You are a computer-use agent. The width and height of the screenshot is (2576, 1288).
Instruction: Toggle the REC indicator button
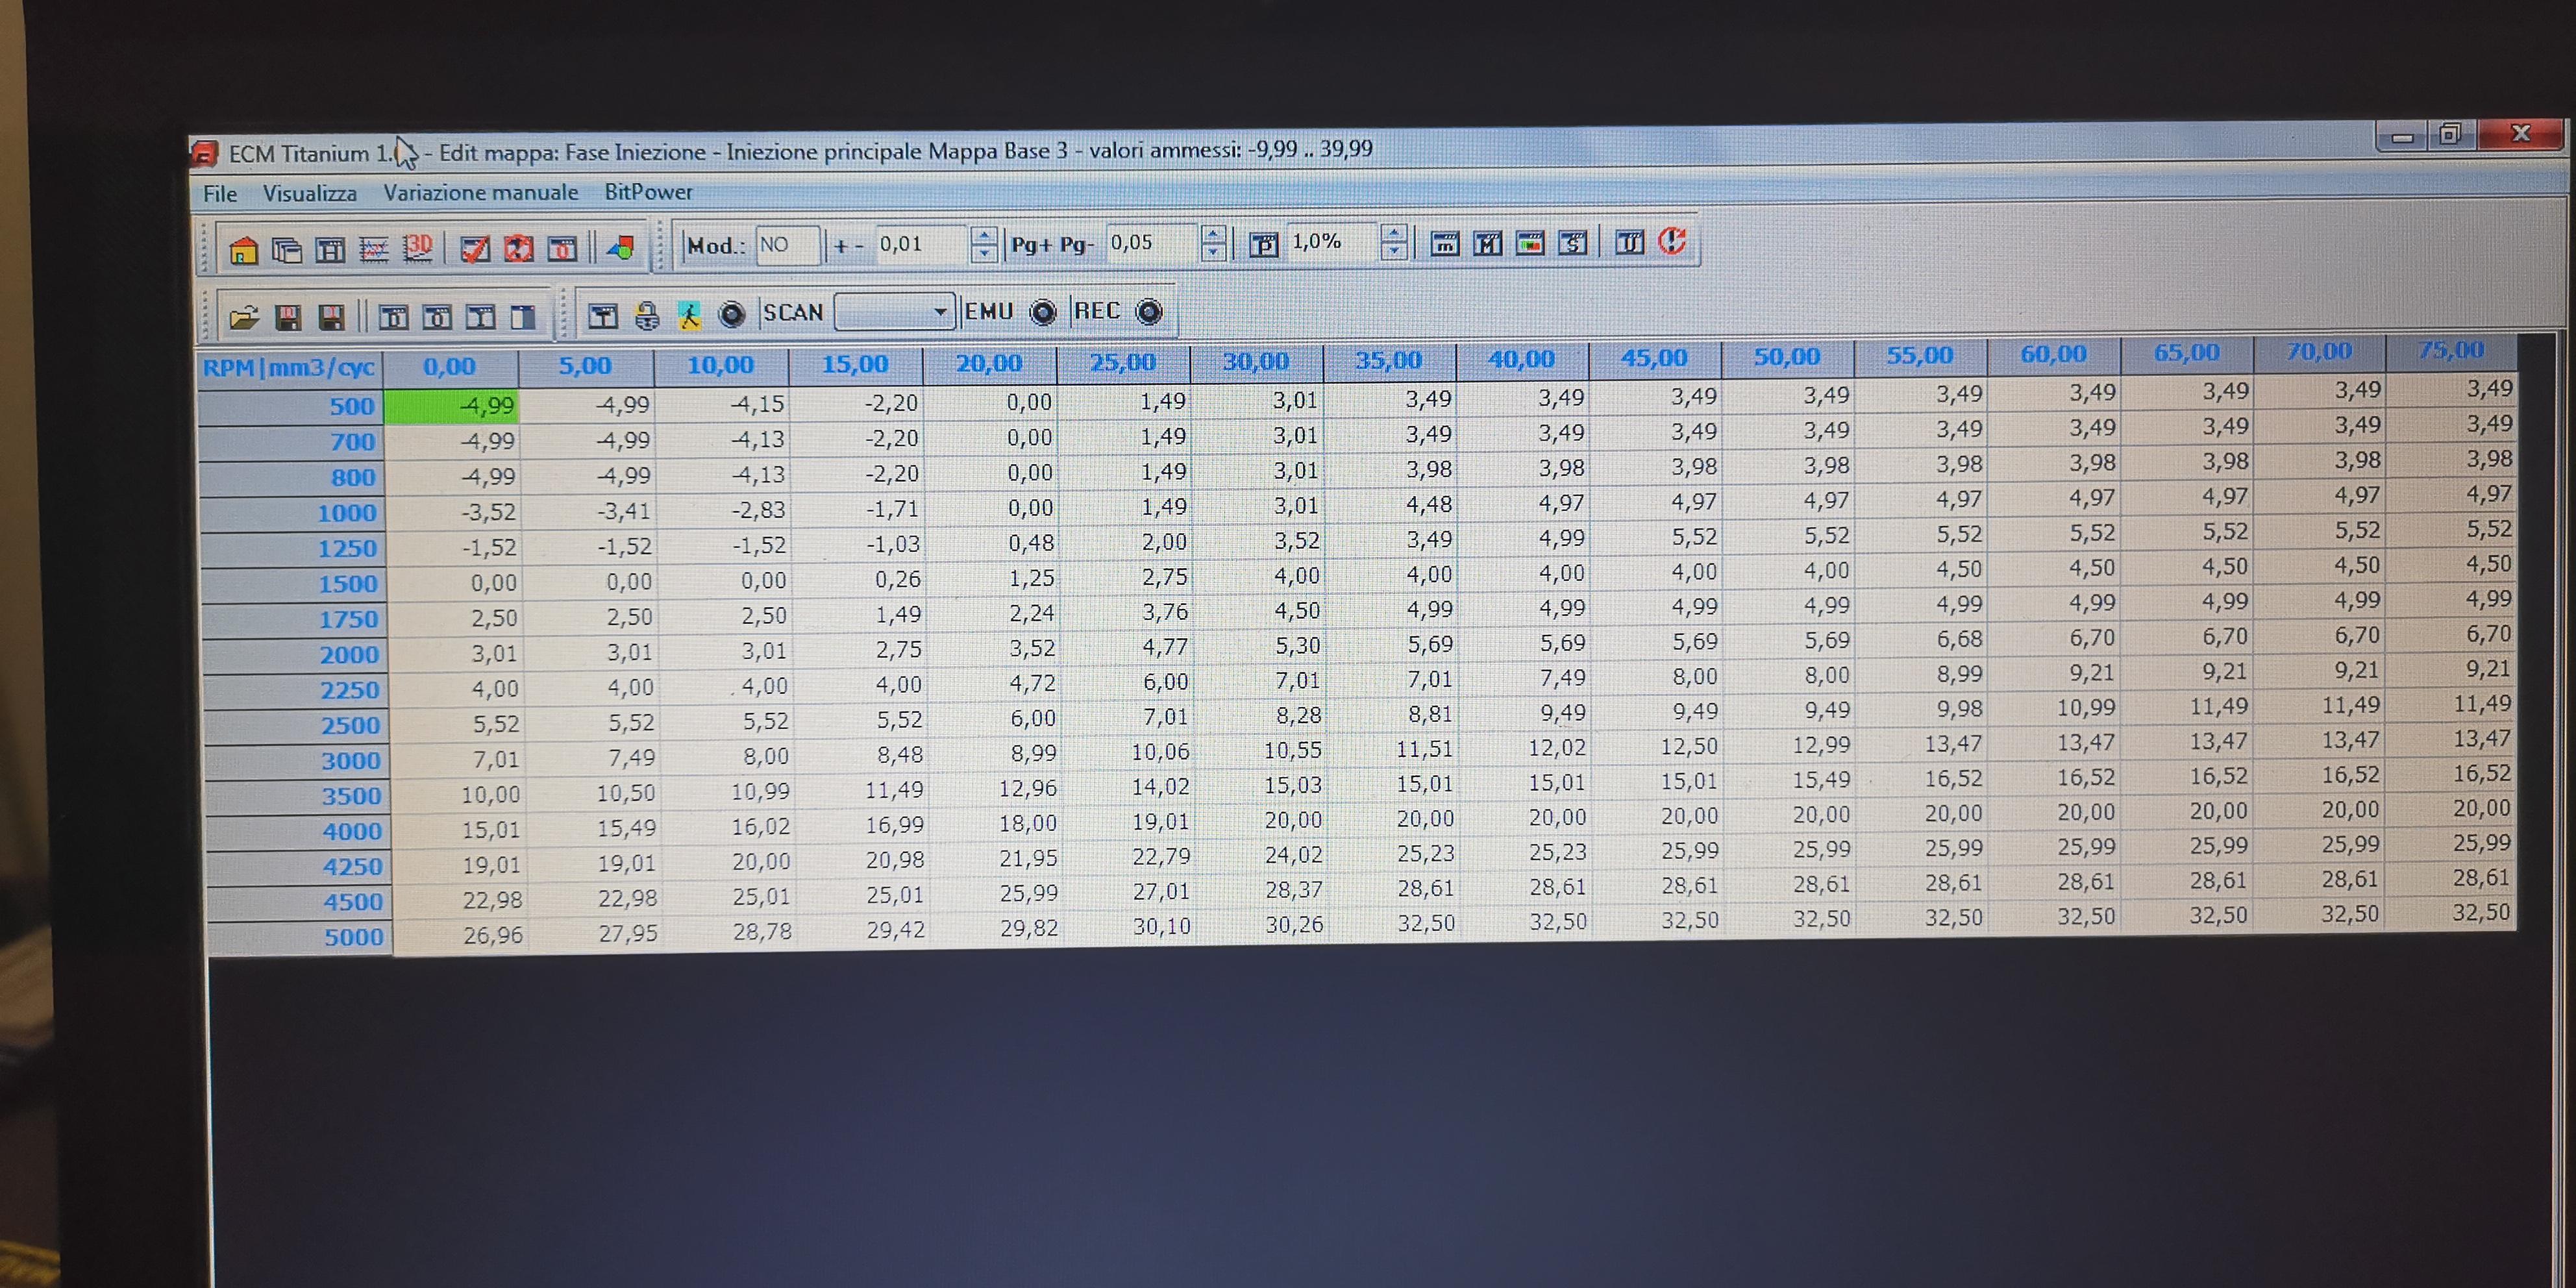(1150, 312)
